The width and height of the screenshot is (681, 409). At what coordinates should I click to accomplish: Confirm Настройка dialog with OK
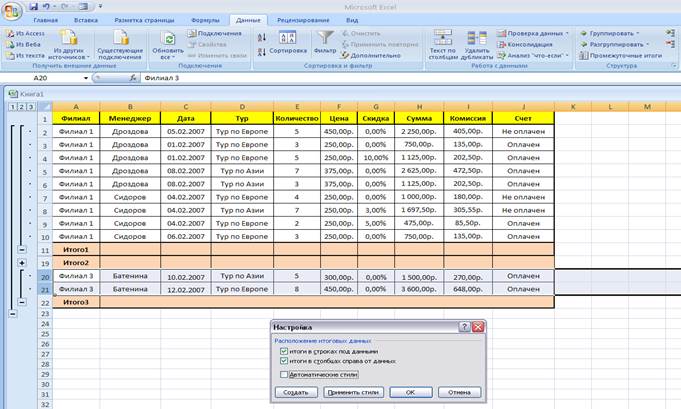pyautogui.click(x=410, y=392)
